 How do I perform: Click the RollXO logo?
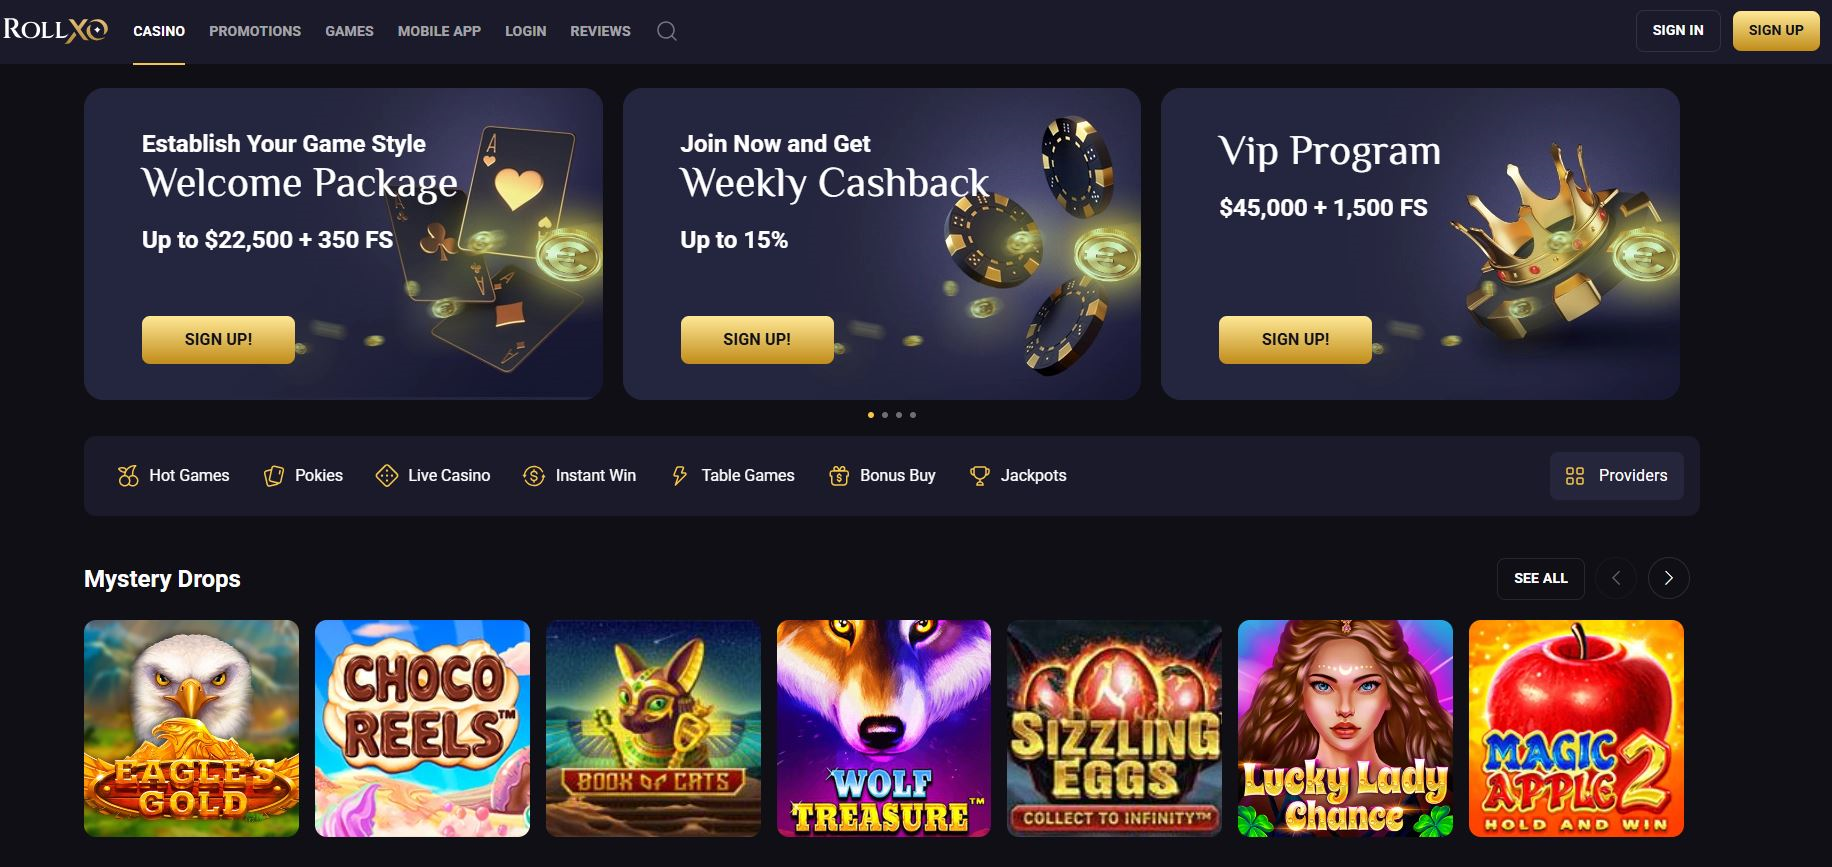point(55,30)
